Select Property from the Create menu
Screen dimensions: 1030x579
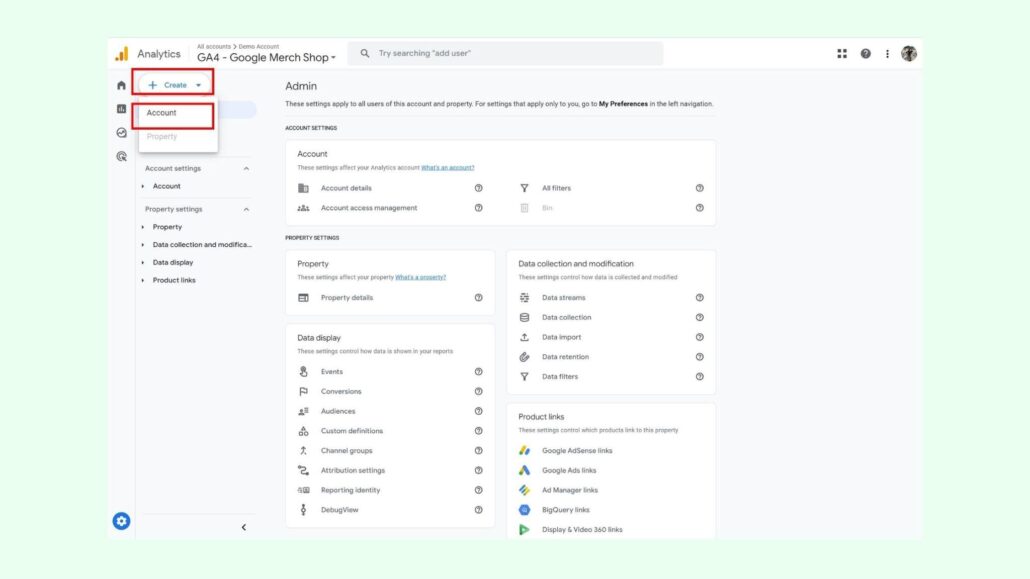click(162, 136)
